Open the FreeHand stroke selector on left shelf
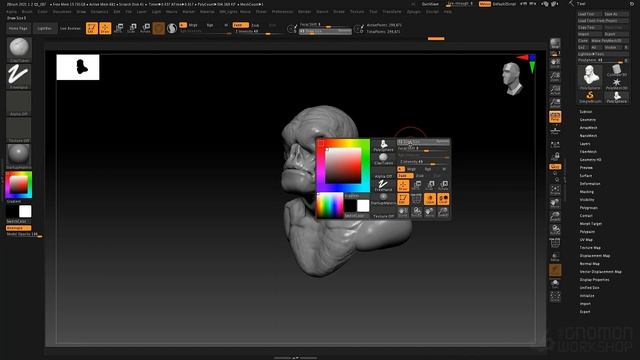Screen dimensions: 640x360 click(x=19, y=76)
